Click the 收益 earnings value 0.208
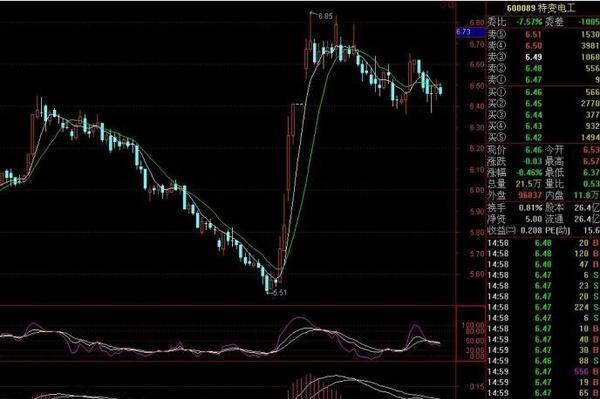Screen dimensions: 600x399 click(531, 230)
